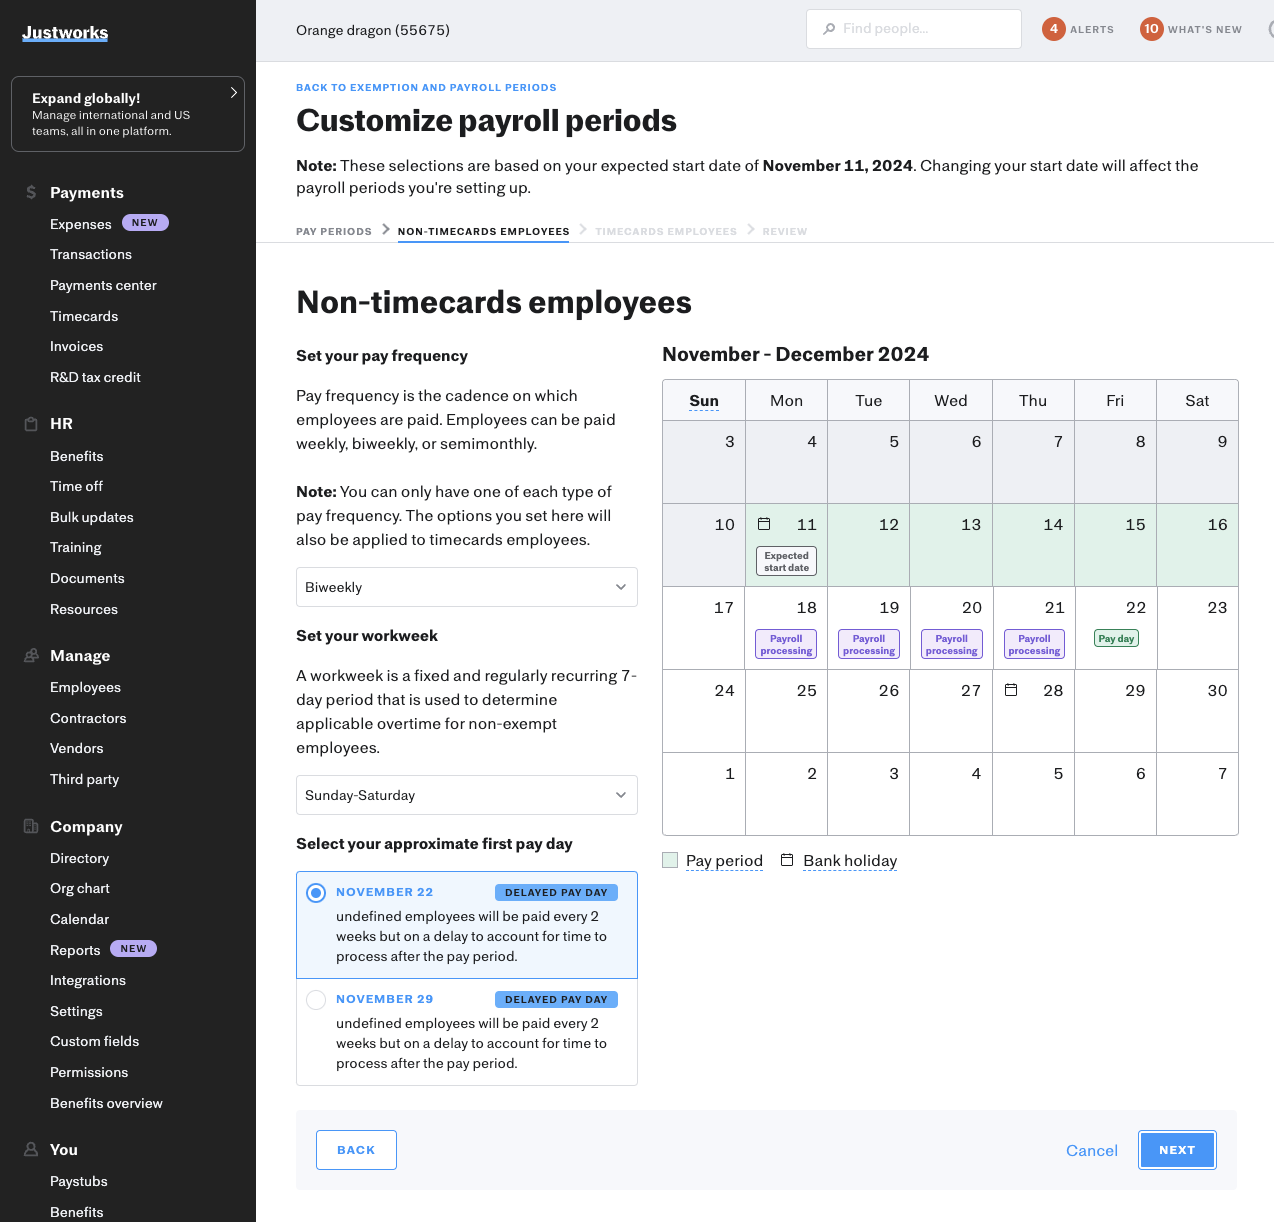Click the green Pay period legend swatch
This screenshot has height=1222, width=1274.
670,859
